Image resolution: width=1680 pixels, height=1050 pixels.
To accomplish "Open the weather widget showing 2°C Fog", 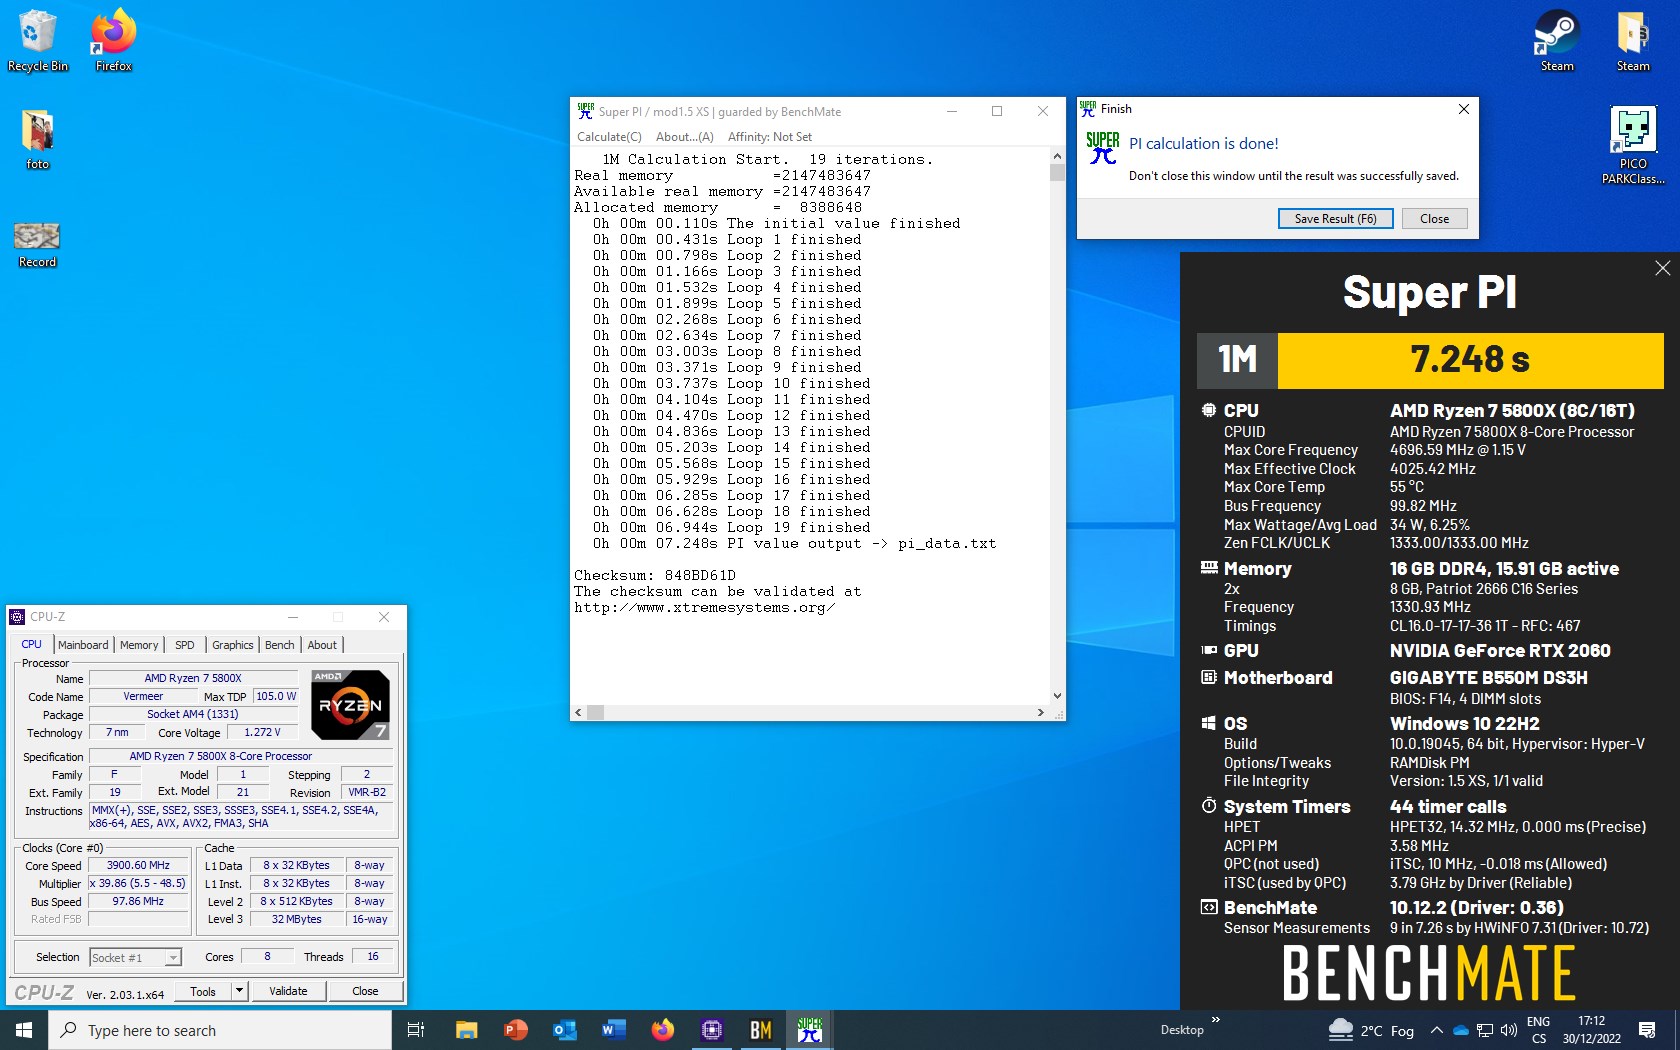I will click(x=1371, y=1030).
